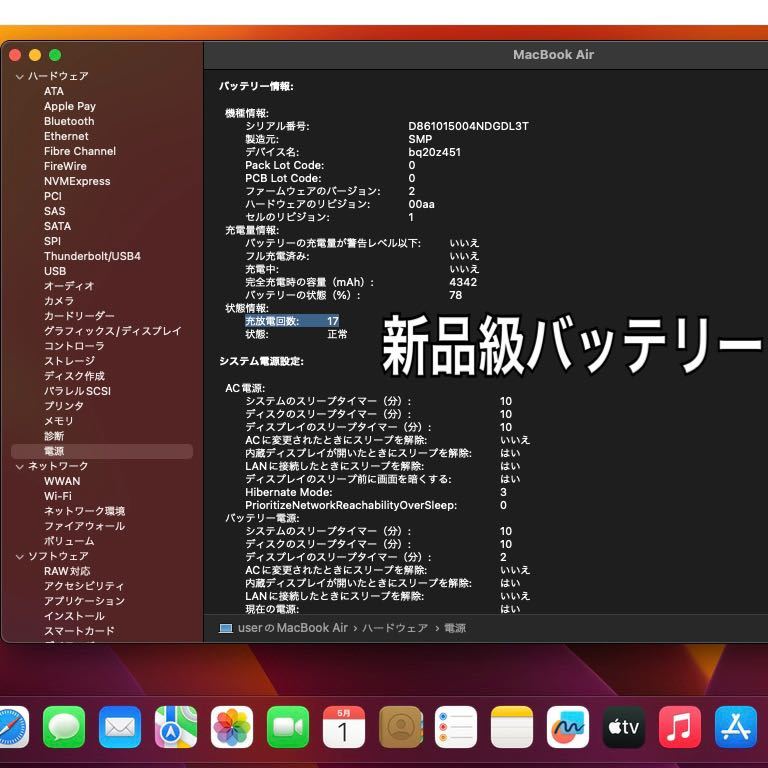This screenshot has width=768, height=768.
Task: Click 電源 in the bottom path bar
Action: [455, 628]
